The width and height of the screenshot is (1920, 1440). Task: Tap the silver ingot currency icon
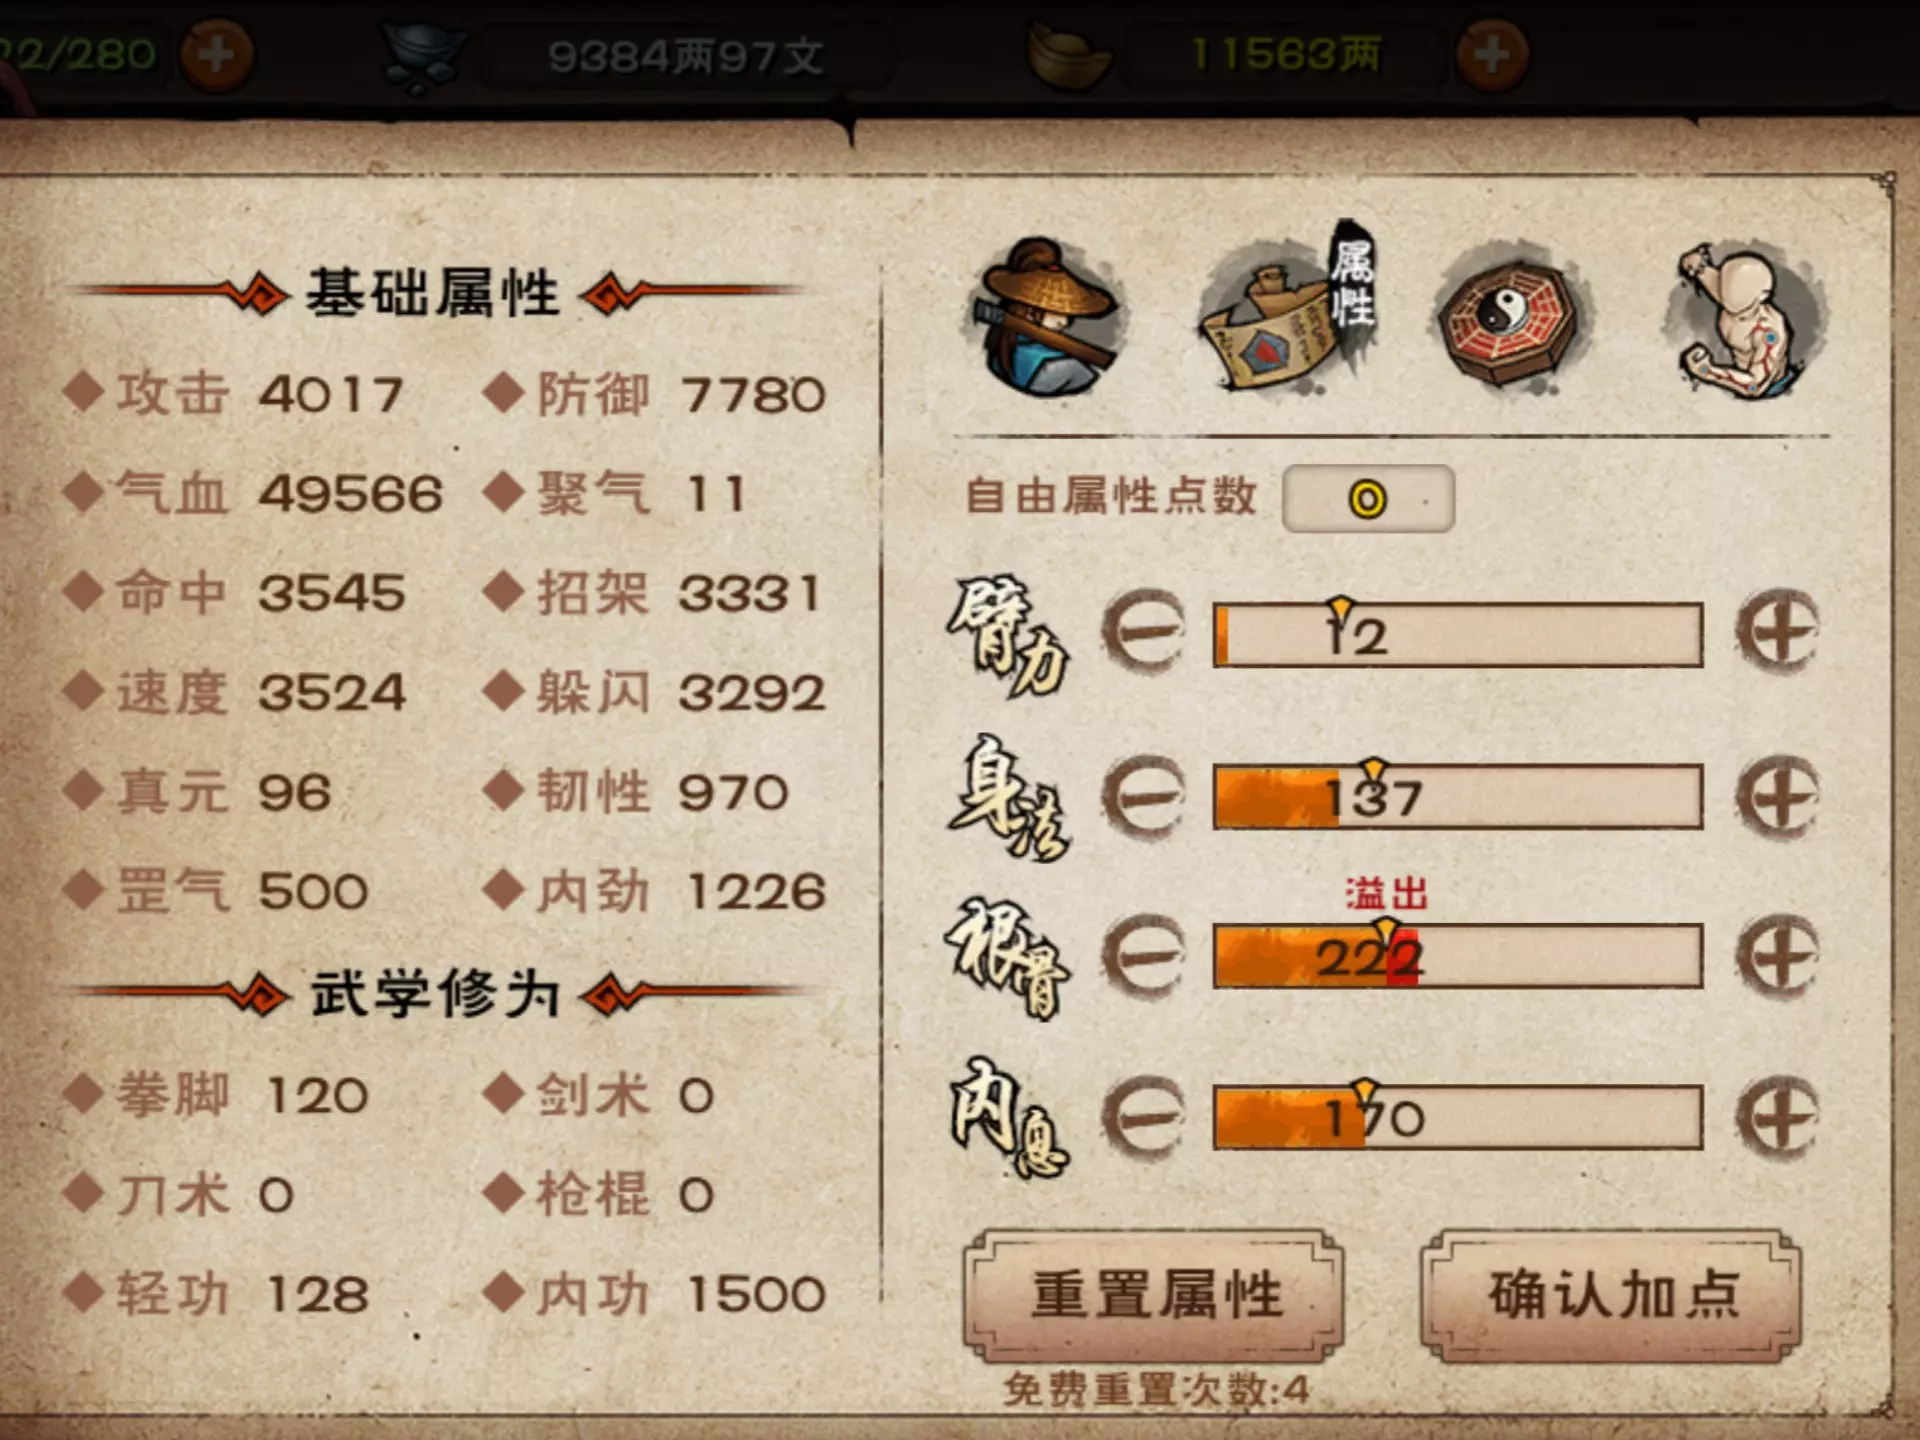pyautogui.click(x=424, y=58)
